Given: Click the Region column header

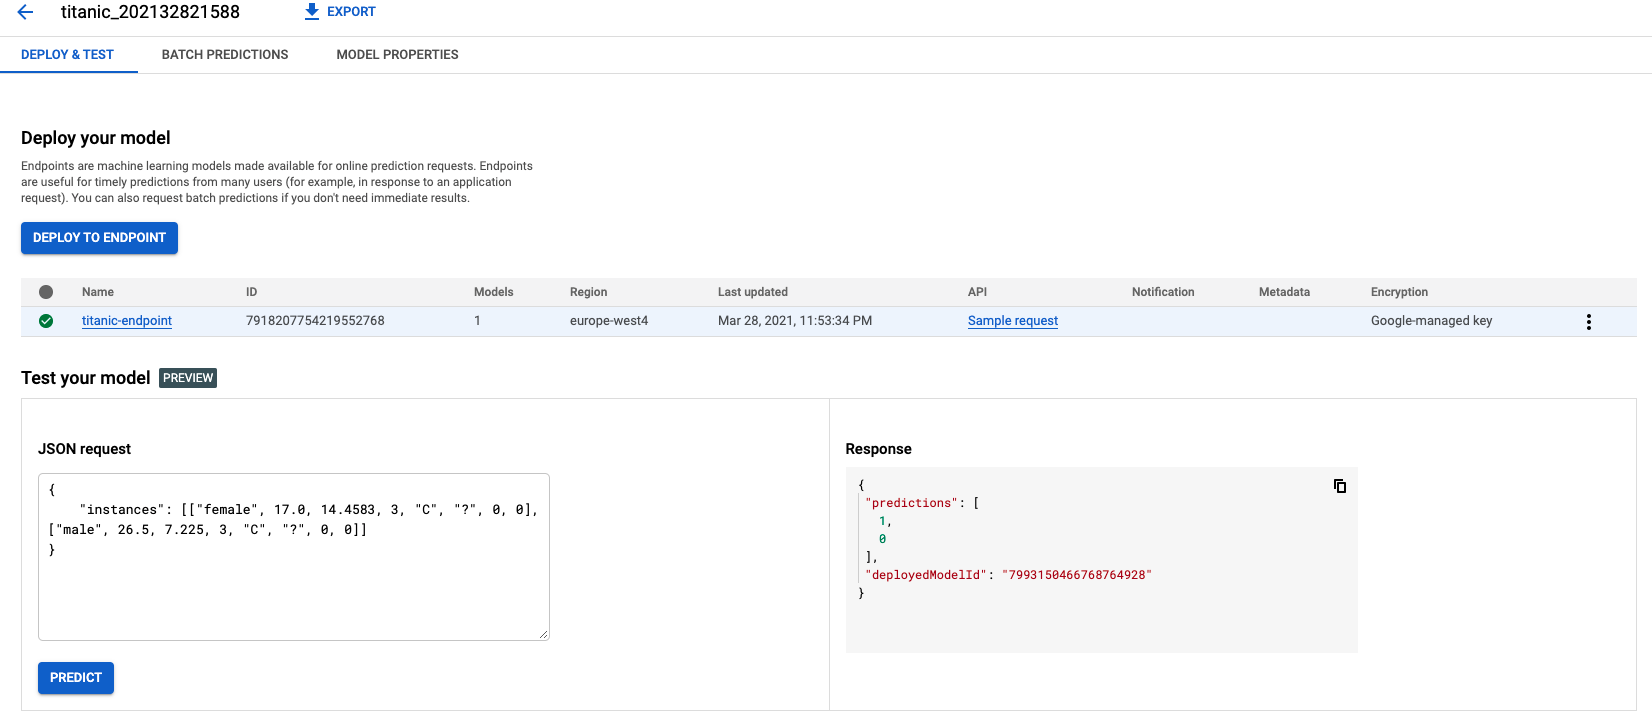Looking at the screenshot, I should coord(588,292).
